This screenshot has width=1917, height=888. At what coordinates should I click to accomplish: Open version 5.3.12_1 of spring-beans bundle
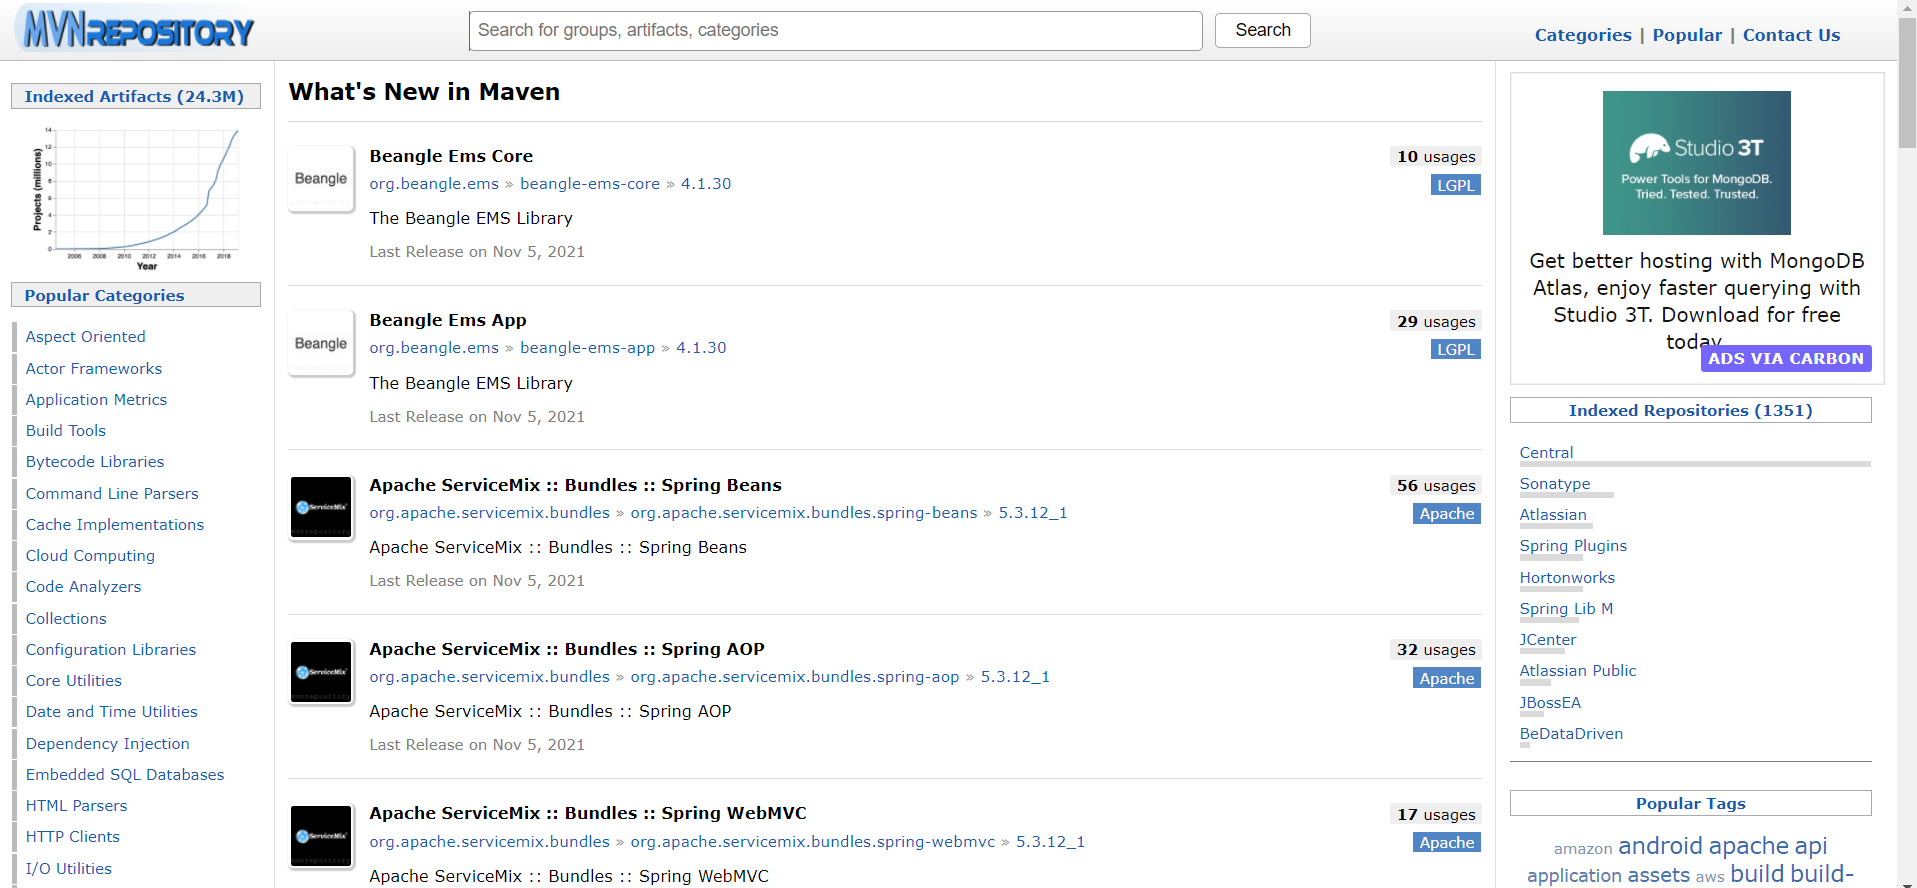tap(1033, 513)
